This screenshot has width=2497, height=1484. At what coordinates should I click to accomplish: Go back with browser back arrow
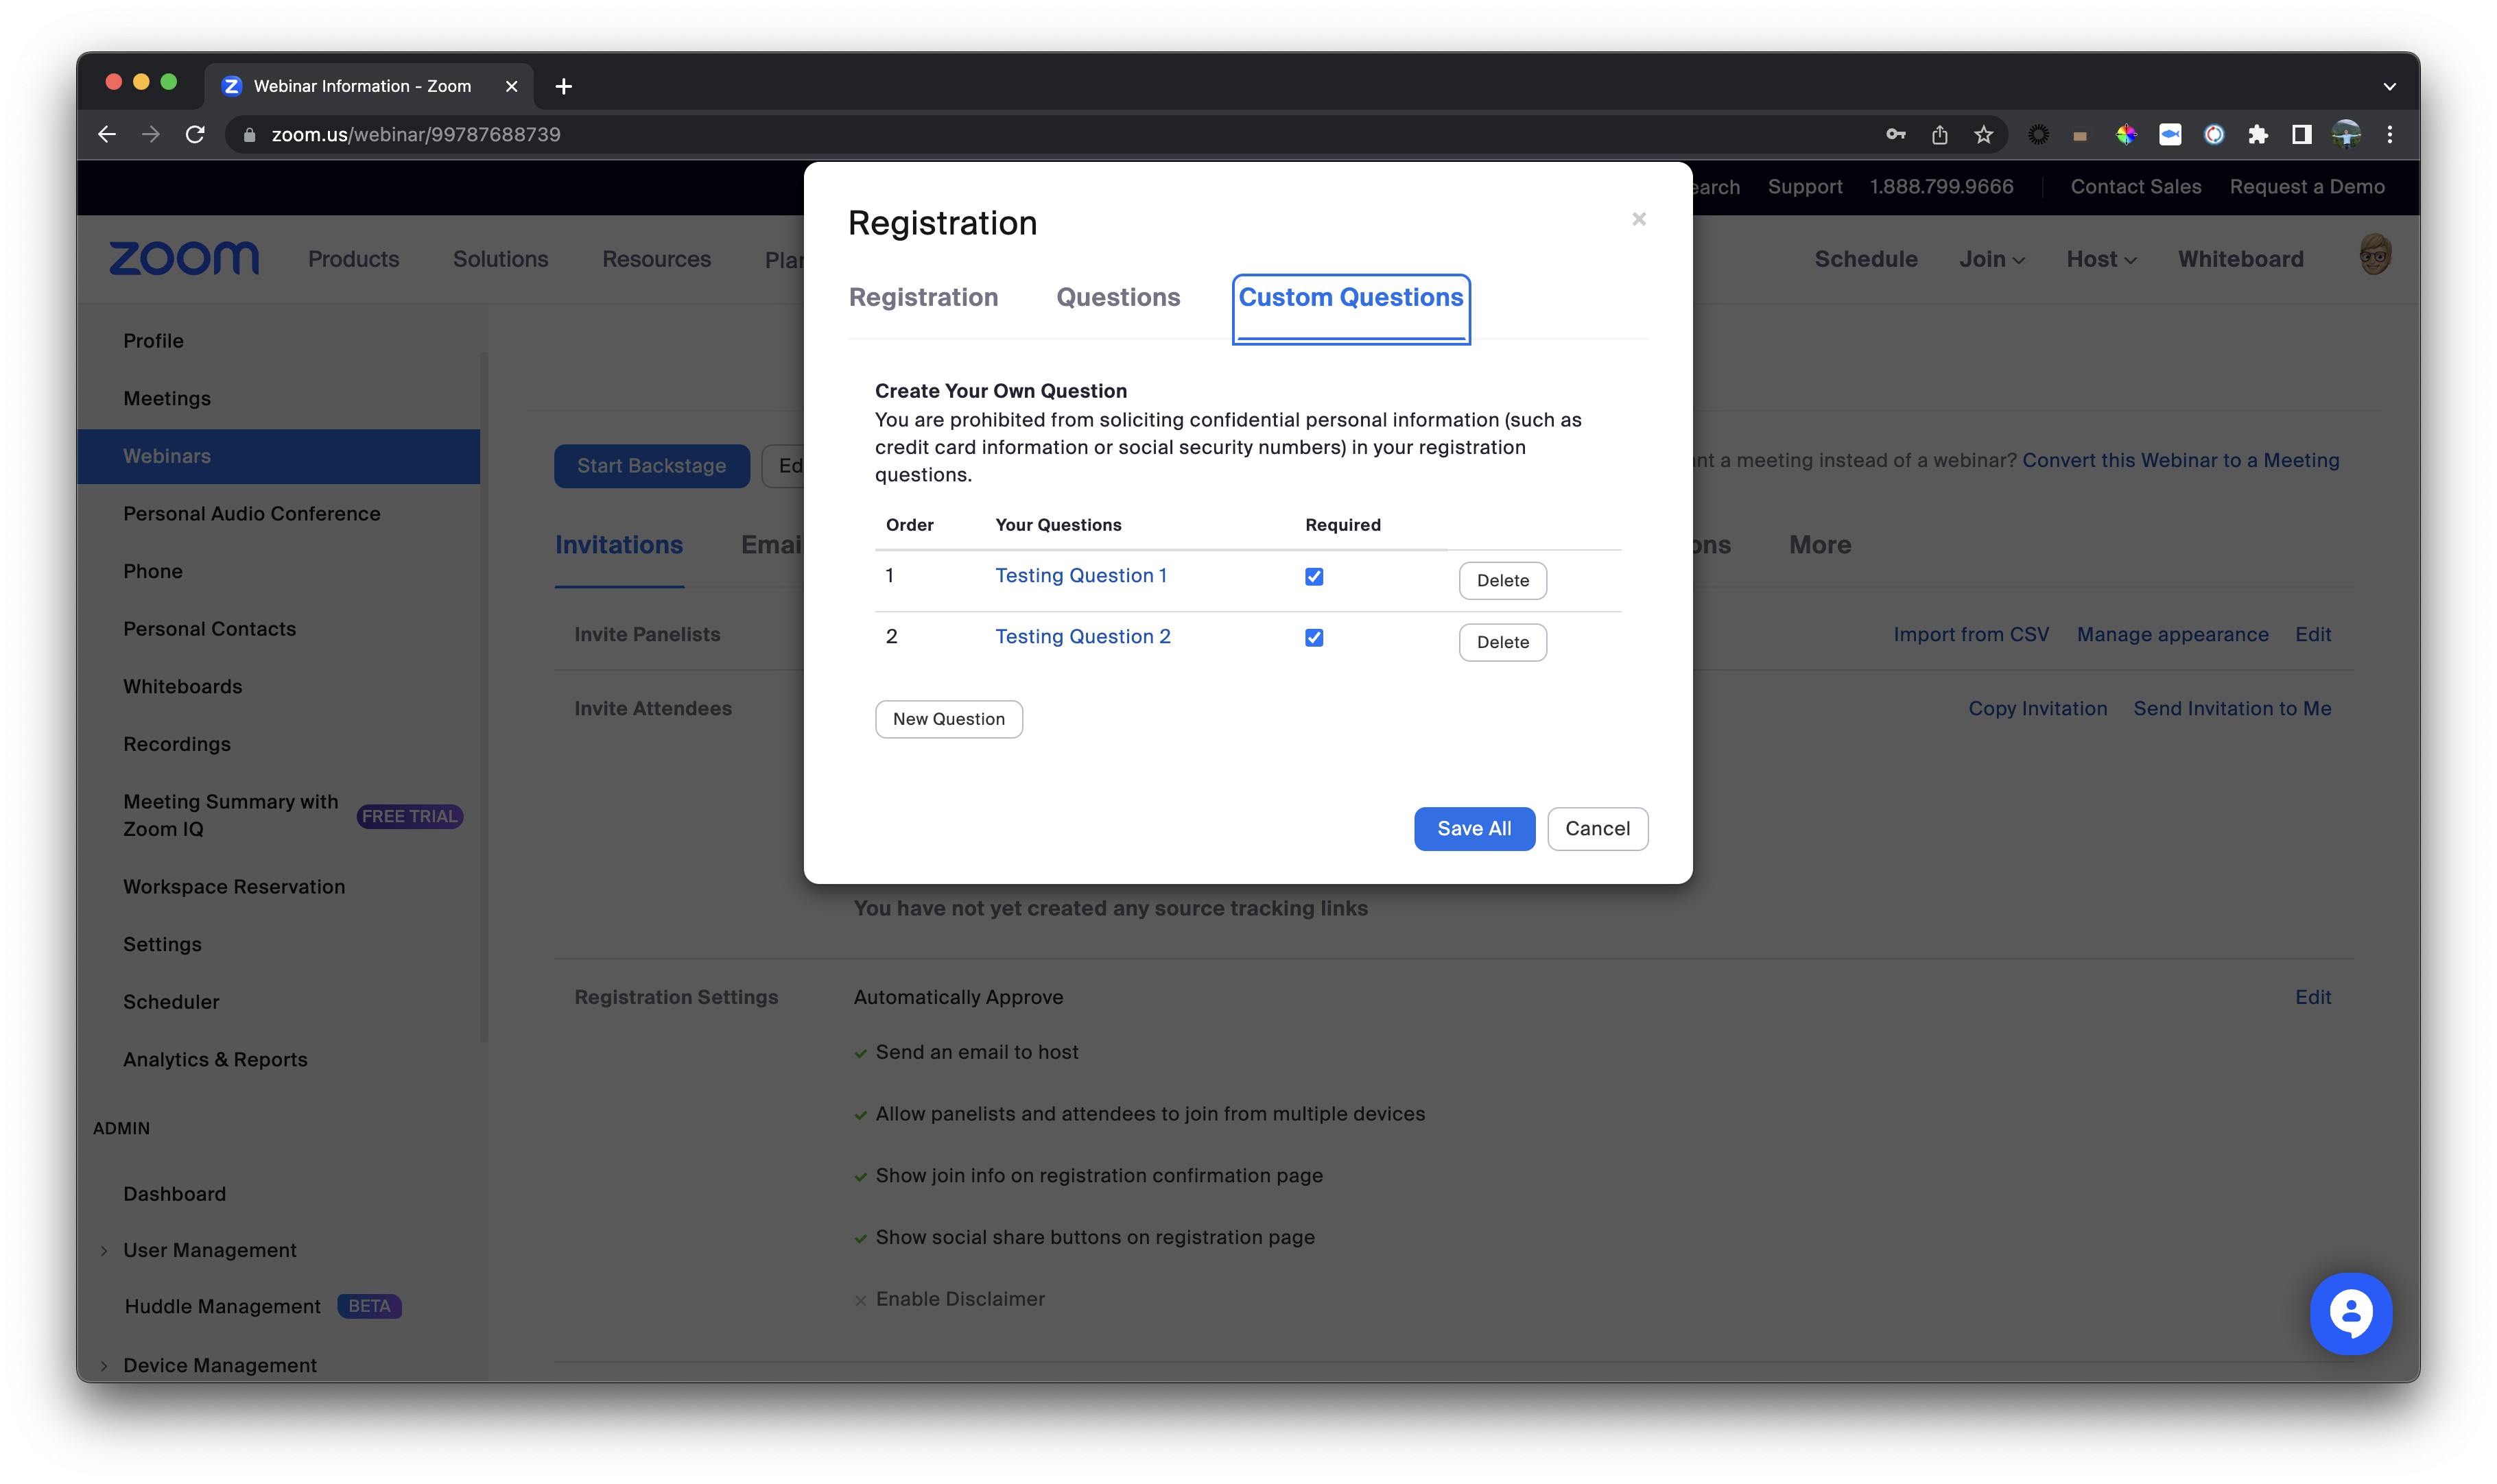coord(107,134)
